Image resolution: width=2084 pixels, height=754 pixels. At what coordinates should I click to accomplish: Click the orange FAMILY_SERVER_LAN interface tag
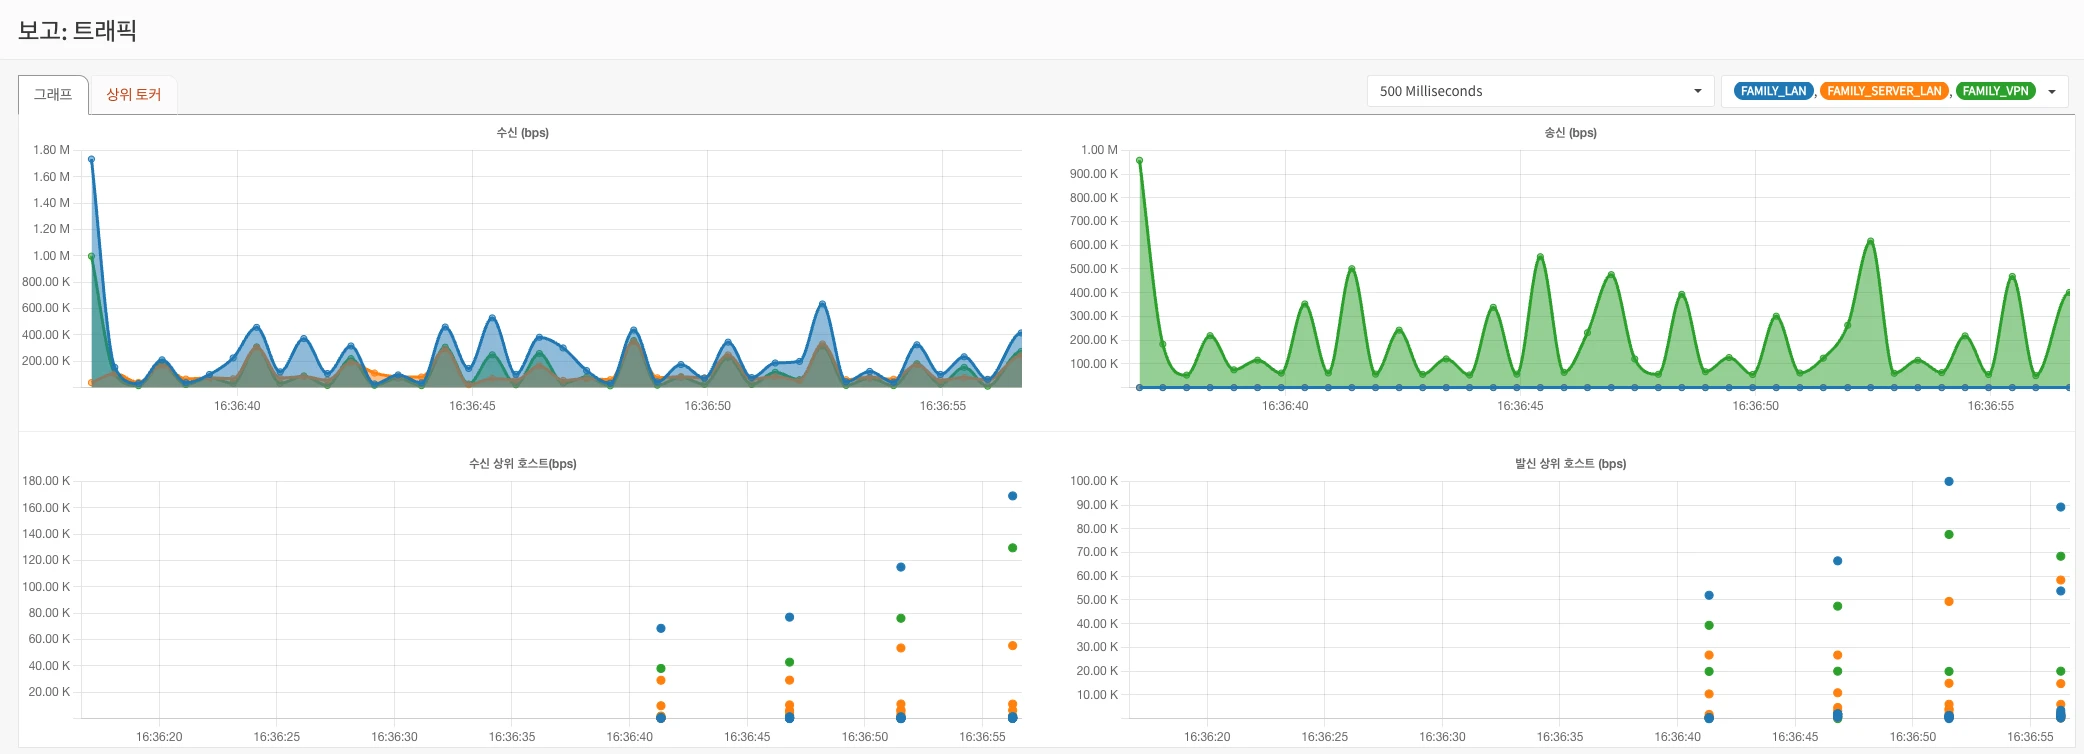1884,91
